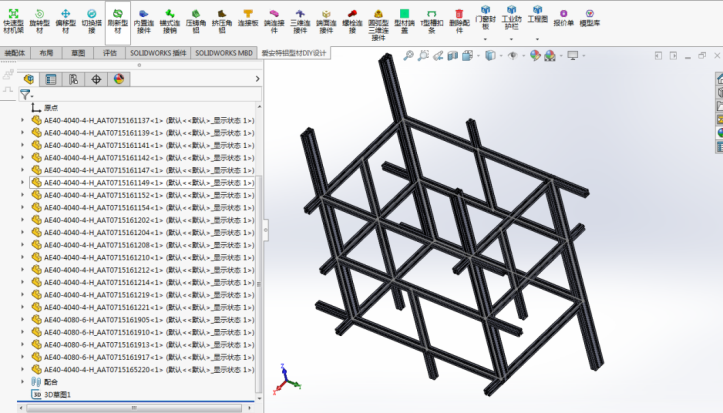Screen dimensions: 723x413
Task: Add a 锚式连接销 anchor connector pin
Action: pyautogui.click(x=170, y=21)
